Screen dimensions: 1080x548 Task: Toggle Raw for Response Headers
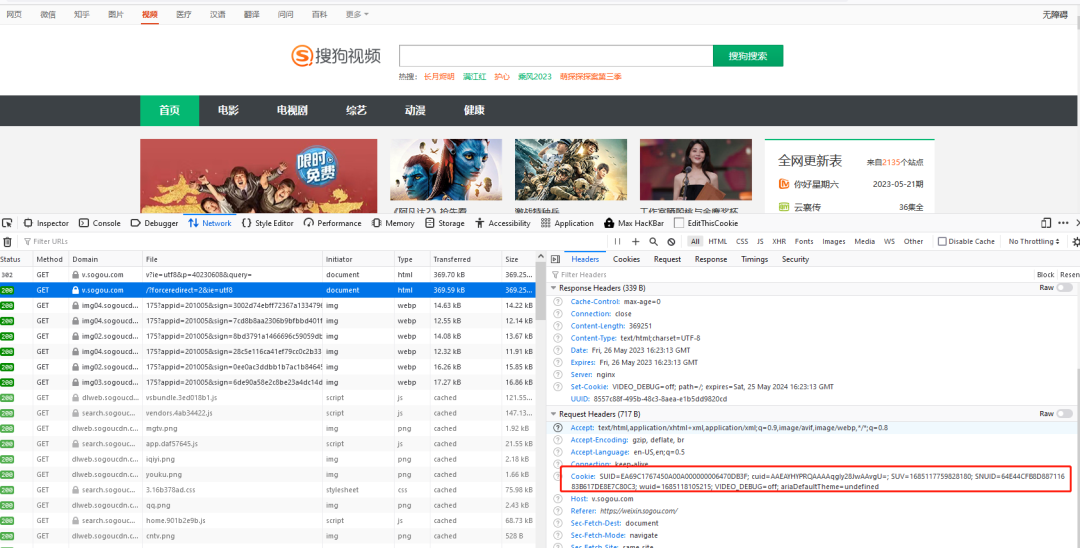click(1064, 288)
